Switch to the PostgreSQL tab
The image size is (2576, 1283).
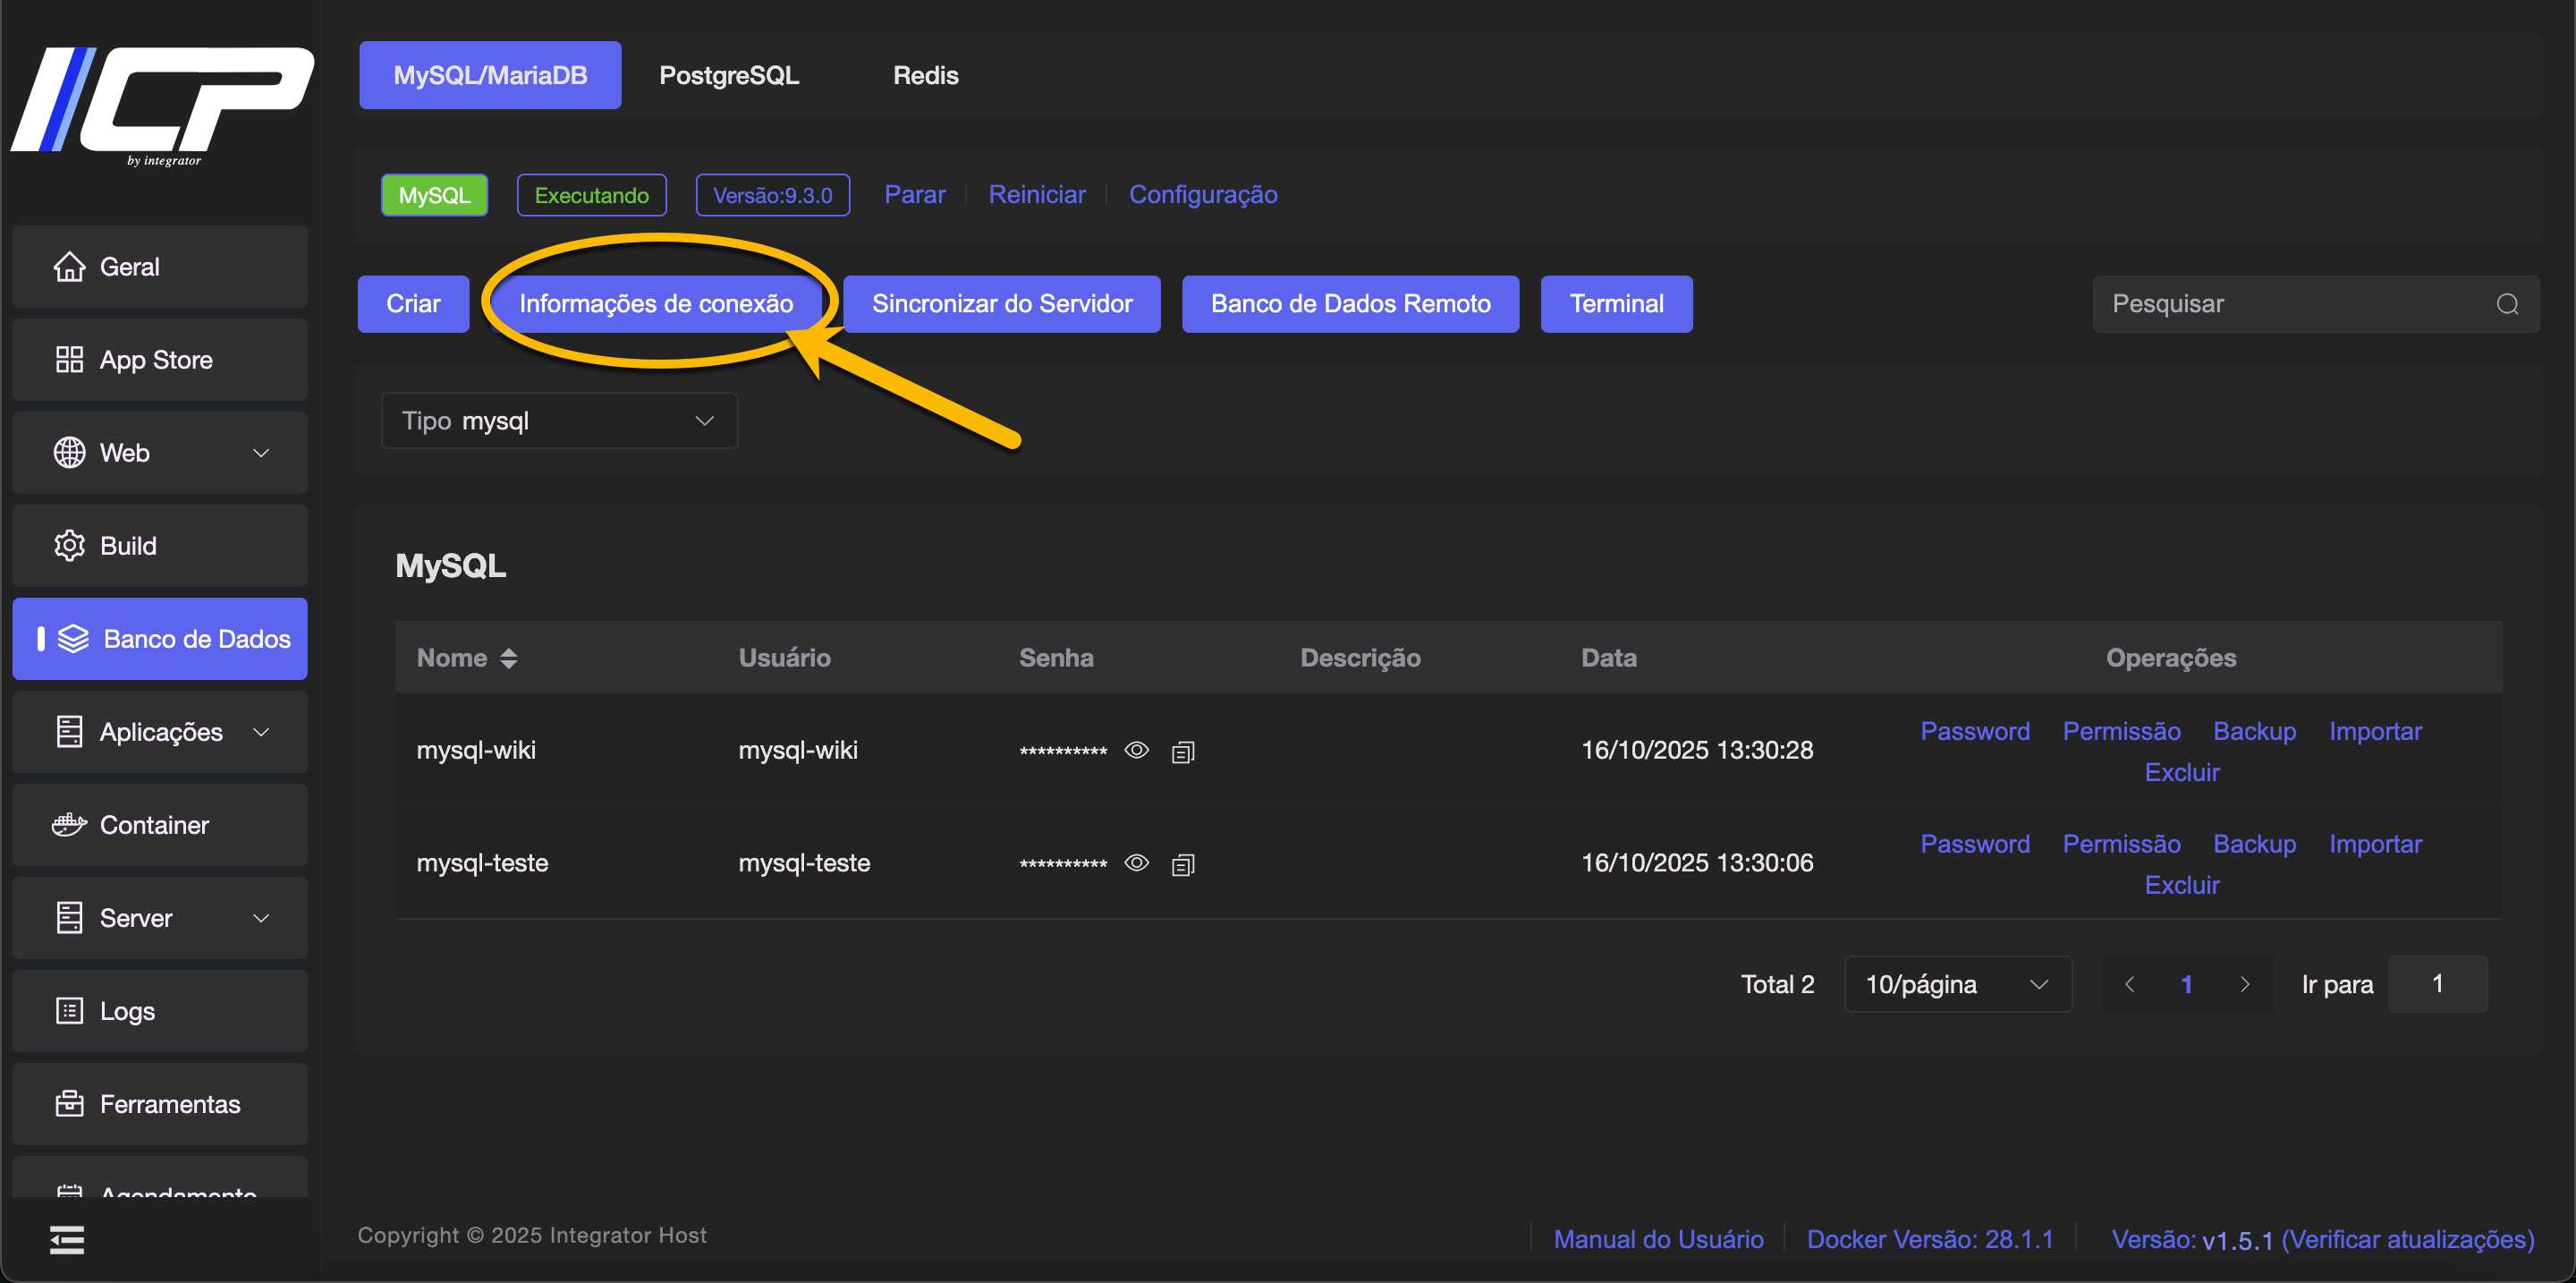pyautogui.click(x=728, y=76)
